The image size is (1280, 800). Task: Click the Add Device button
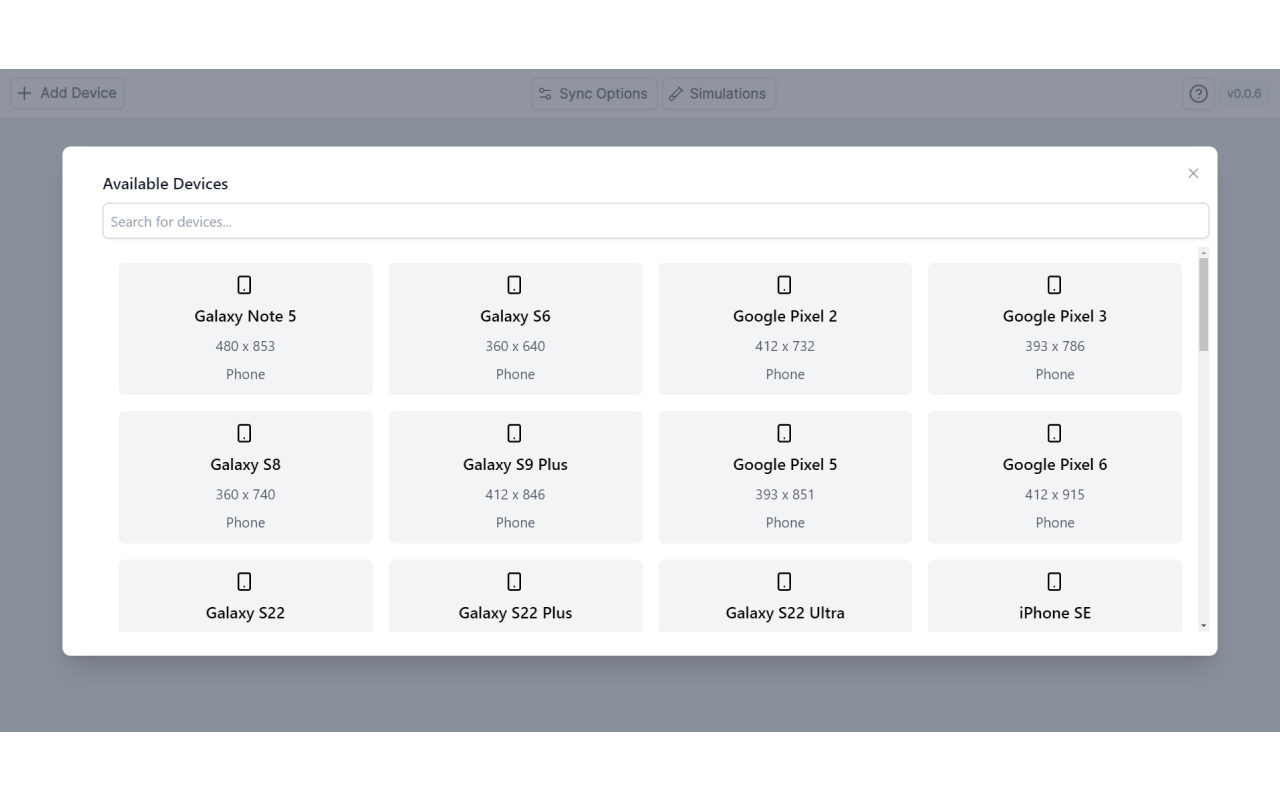[68, 93]
